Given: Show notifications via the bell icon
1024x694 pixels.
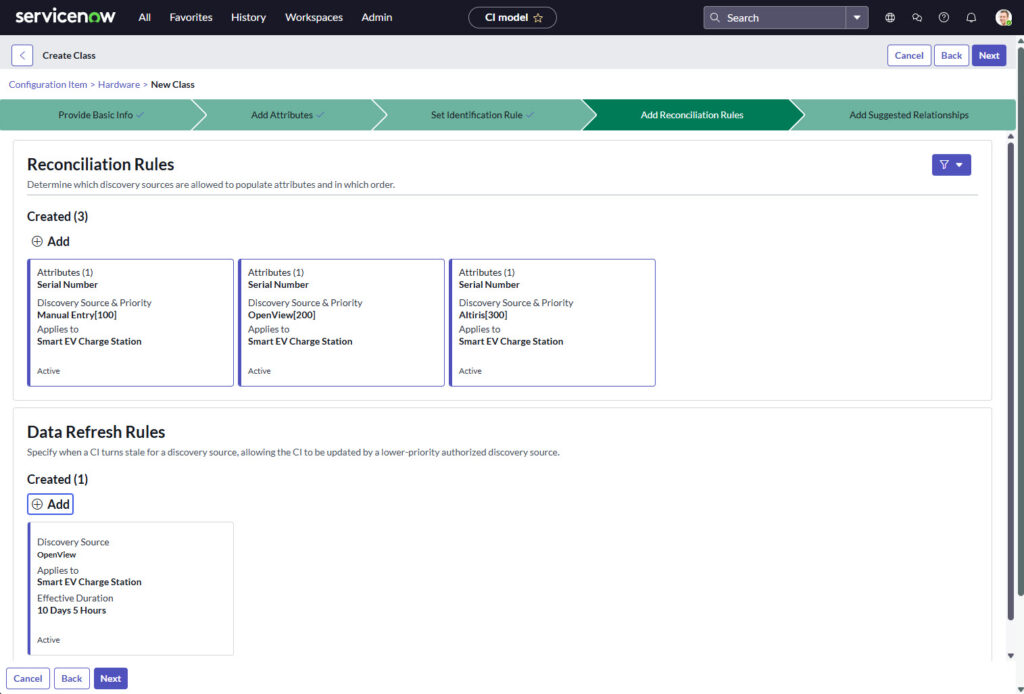Looking at the screenshot, I should (971, 18).
